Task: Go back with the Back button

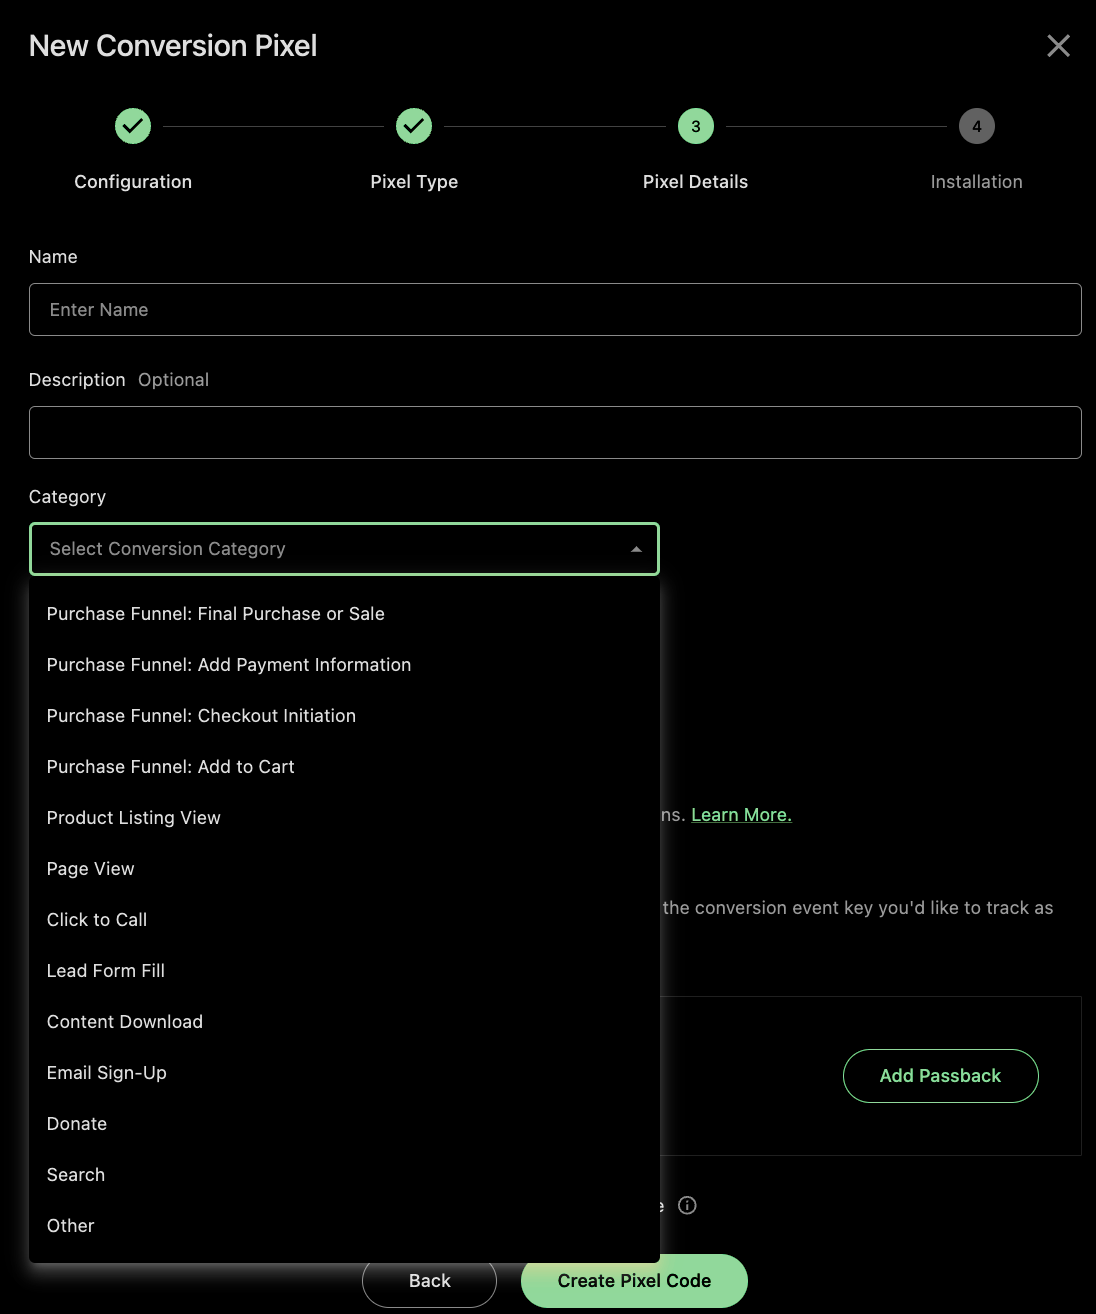Action: (x=429, y=1281)
